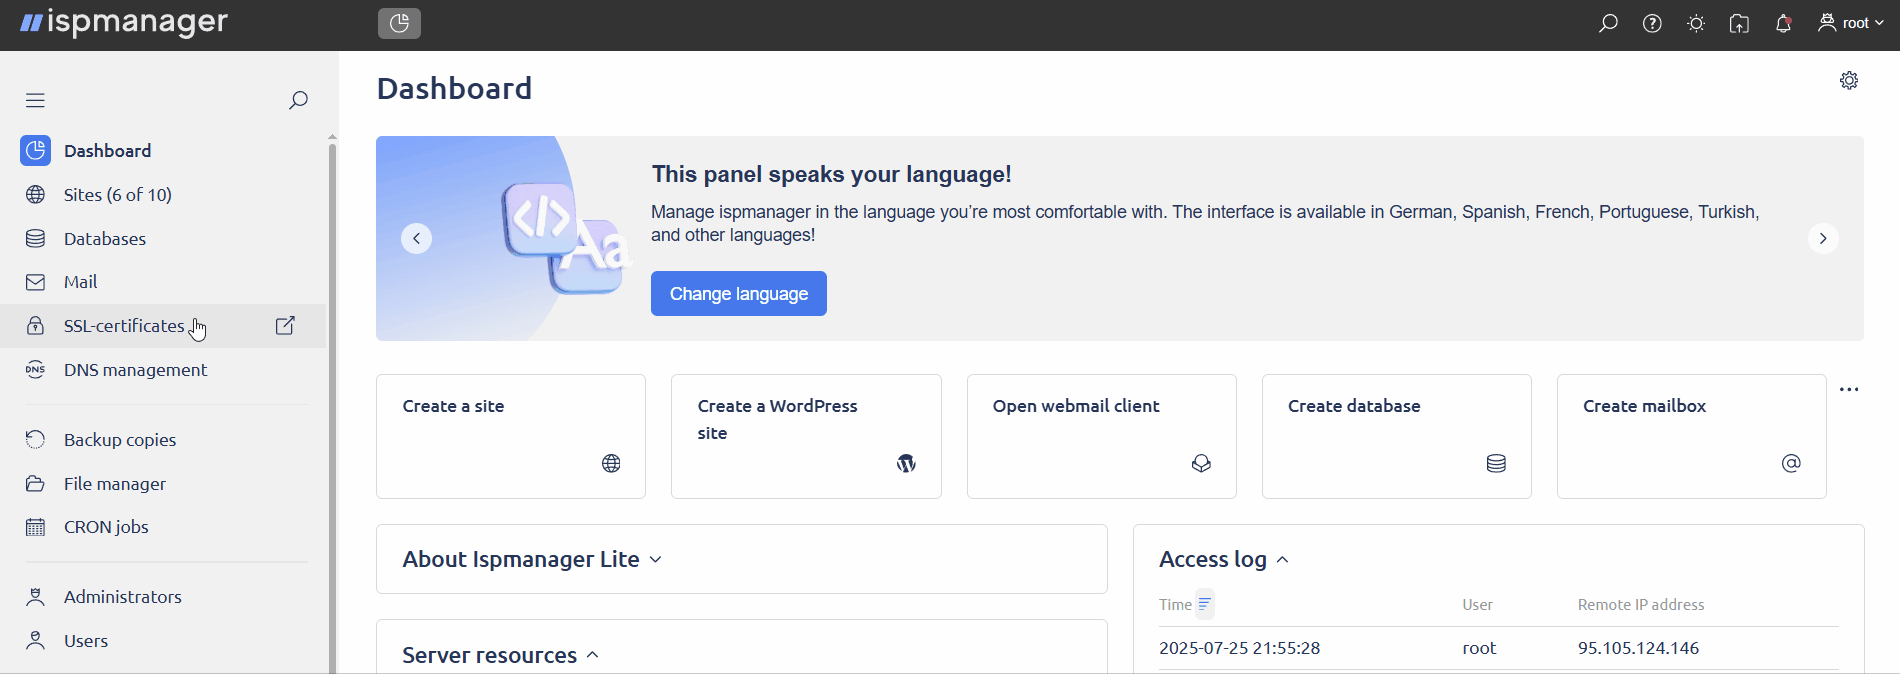Open global search magnifier in top bar
The width and height of the screenshot is (1900, 674).
point(1608,23)
